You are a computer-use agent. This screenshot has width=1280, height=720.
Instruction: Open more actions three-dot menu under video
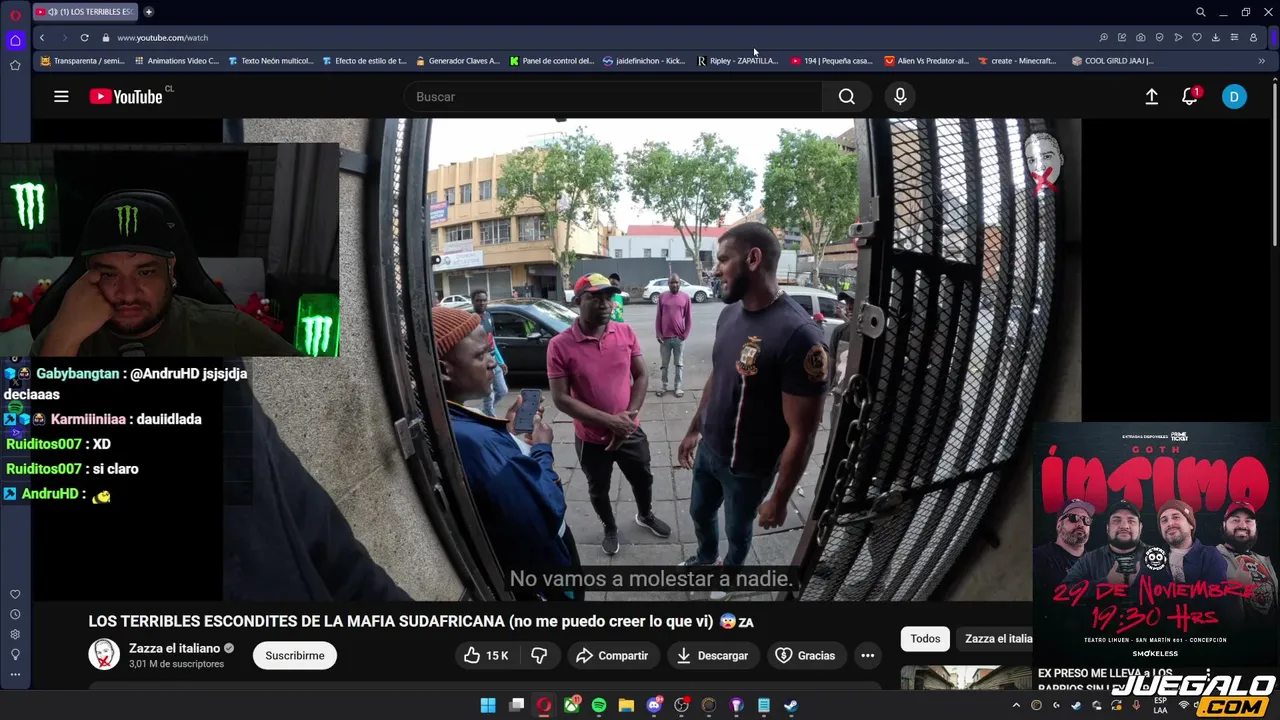click(868, 655)
